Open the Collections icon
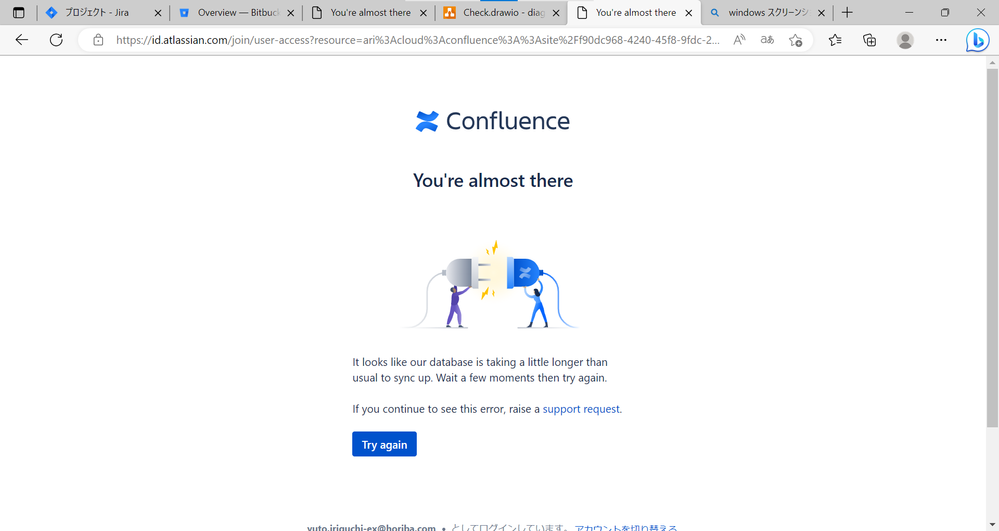The height and width of the screenshot is (531, 999). click(869, 40)
